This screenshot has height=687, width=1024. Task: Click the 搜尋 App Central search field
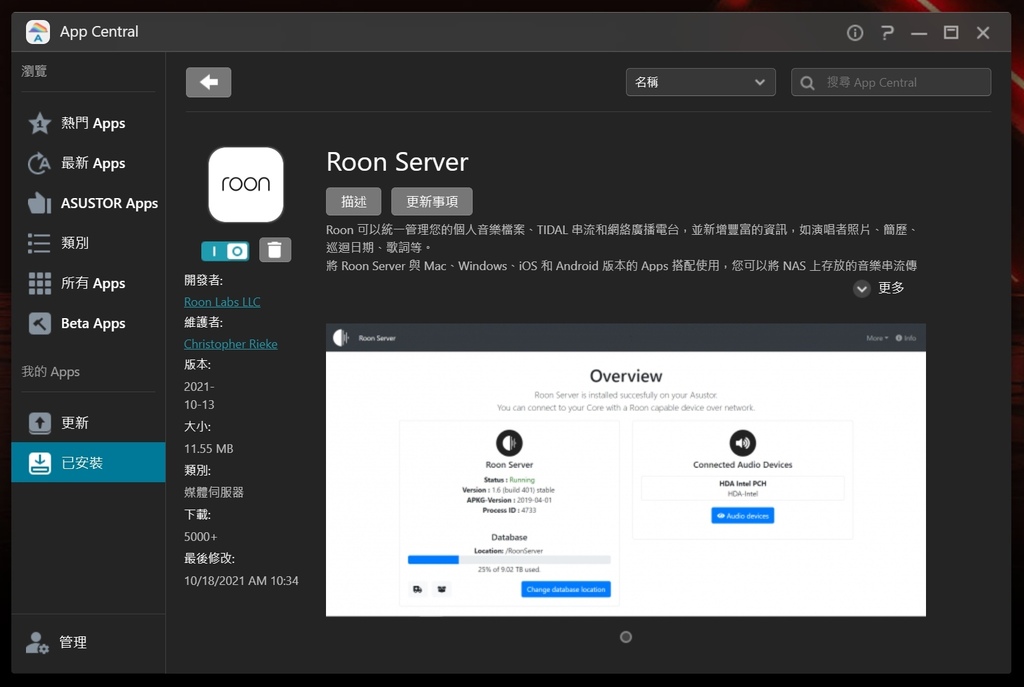[x=891, y=82]
